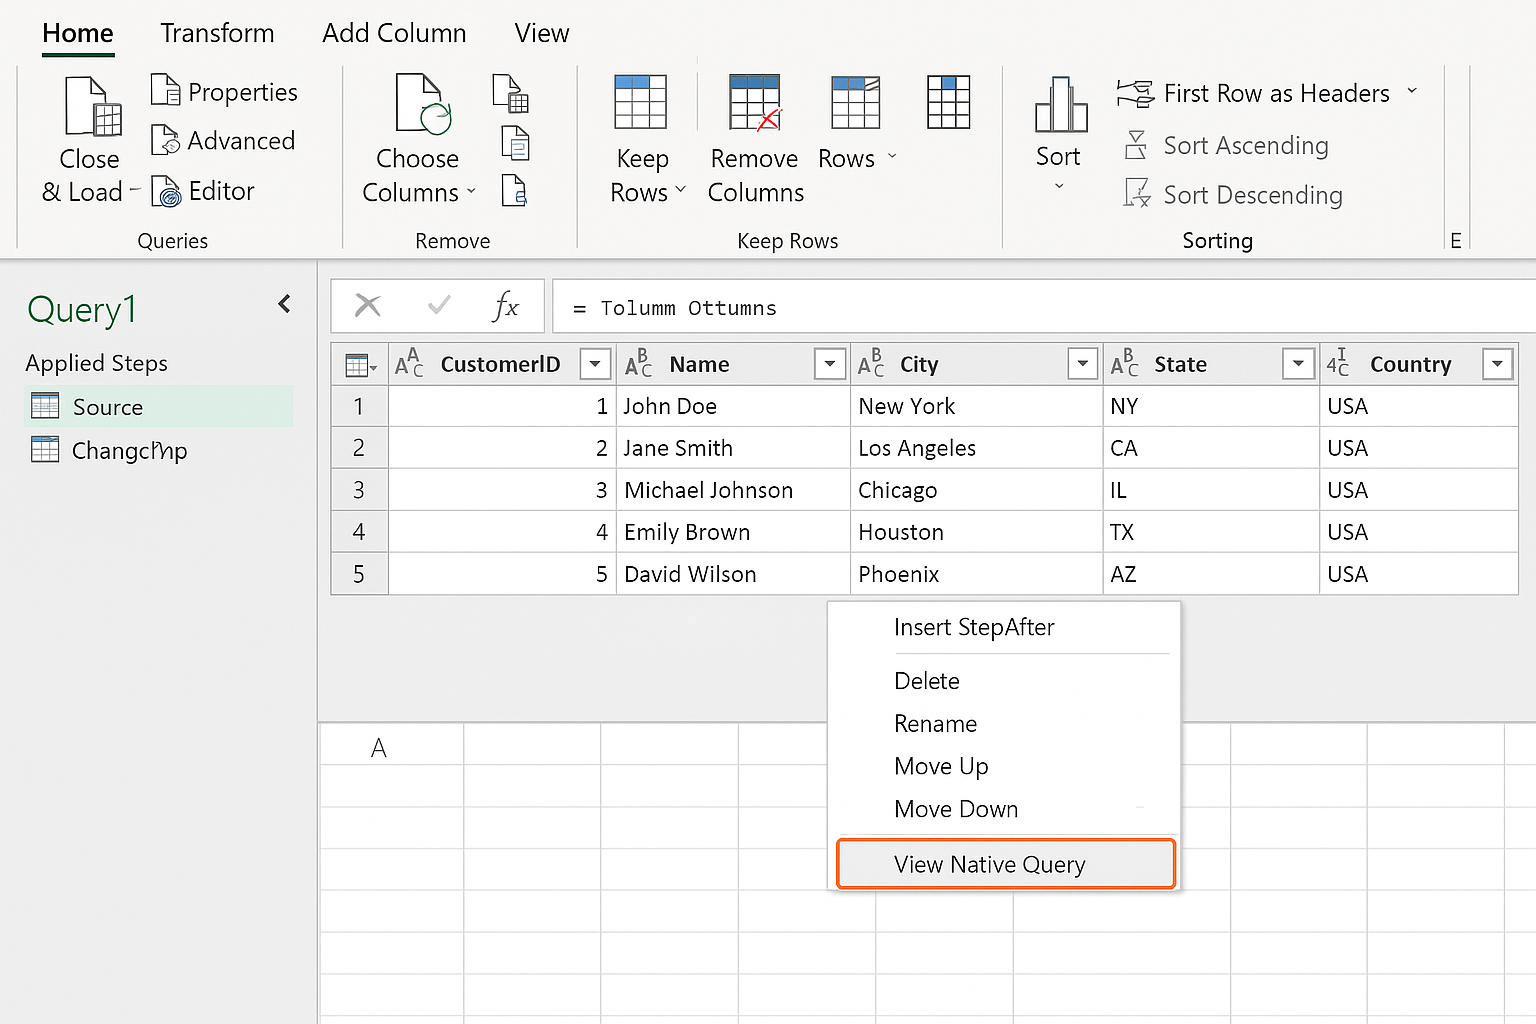
Task: Choose View Native Query menu item
Action: (x=1005, y=864)
